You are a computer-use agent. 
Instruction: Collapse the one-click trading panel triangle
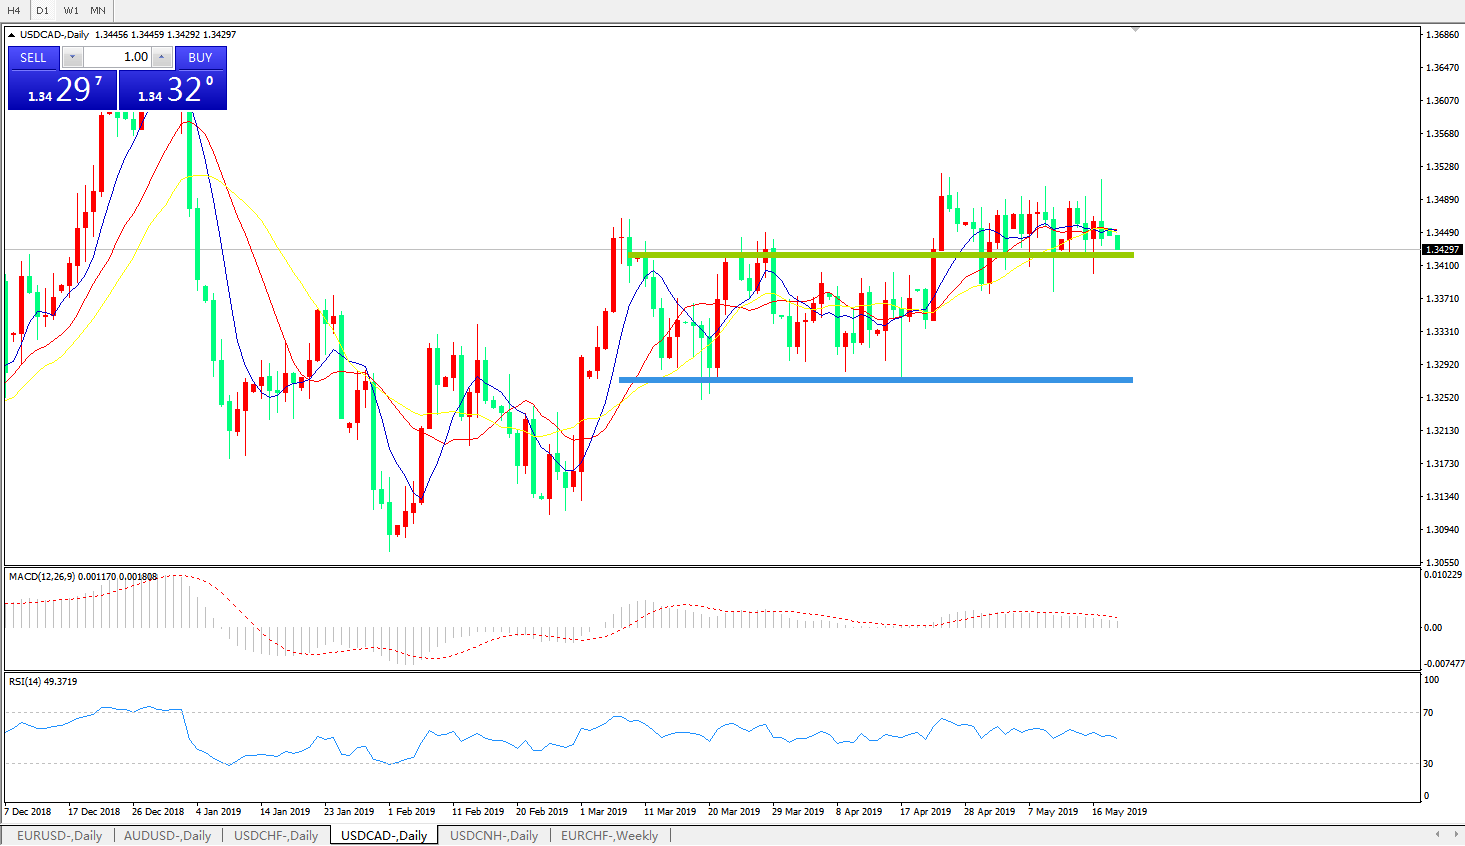tap(12, 35)
